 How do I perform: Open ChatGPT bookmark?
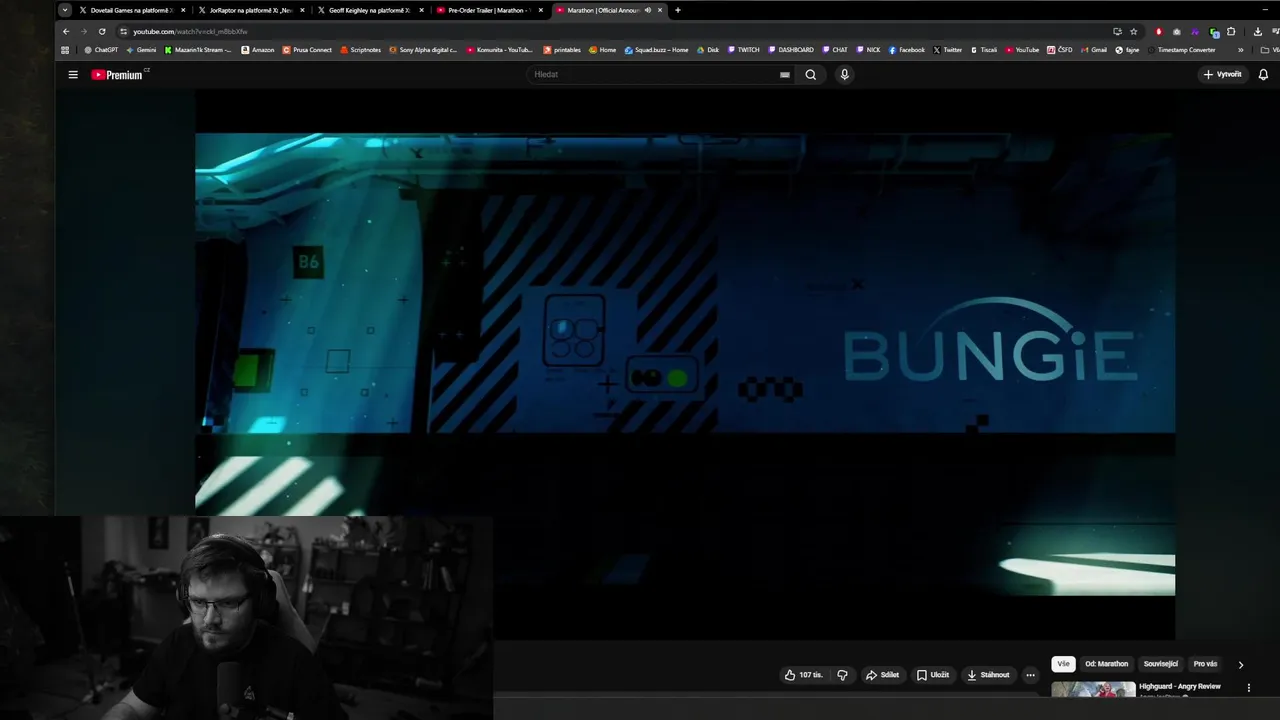101,50
